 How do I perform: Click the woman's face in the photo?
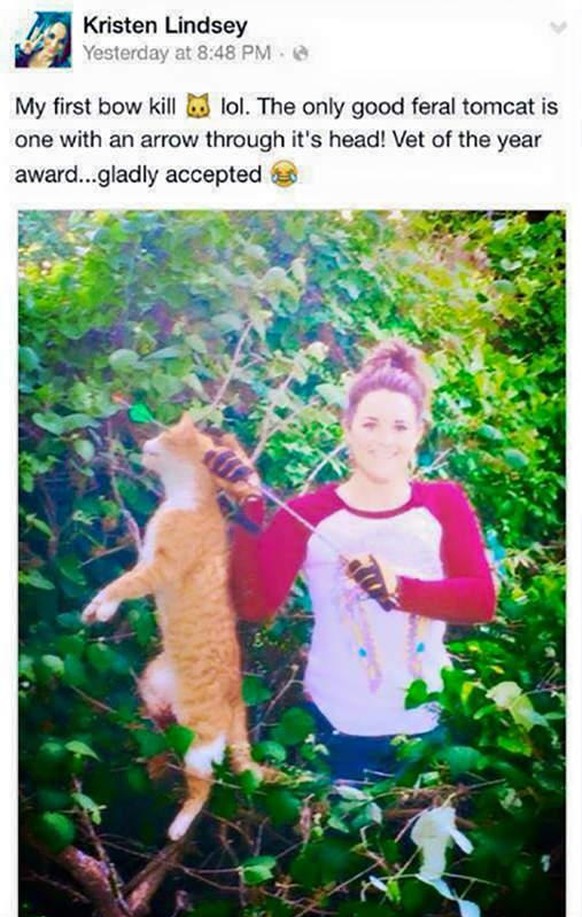click(384, 433)
